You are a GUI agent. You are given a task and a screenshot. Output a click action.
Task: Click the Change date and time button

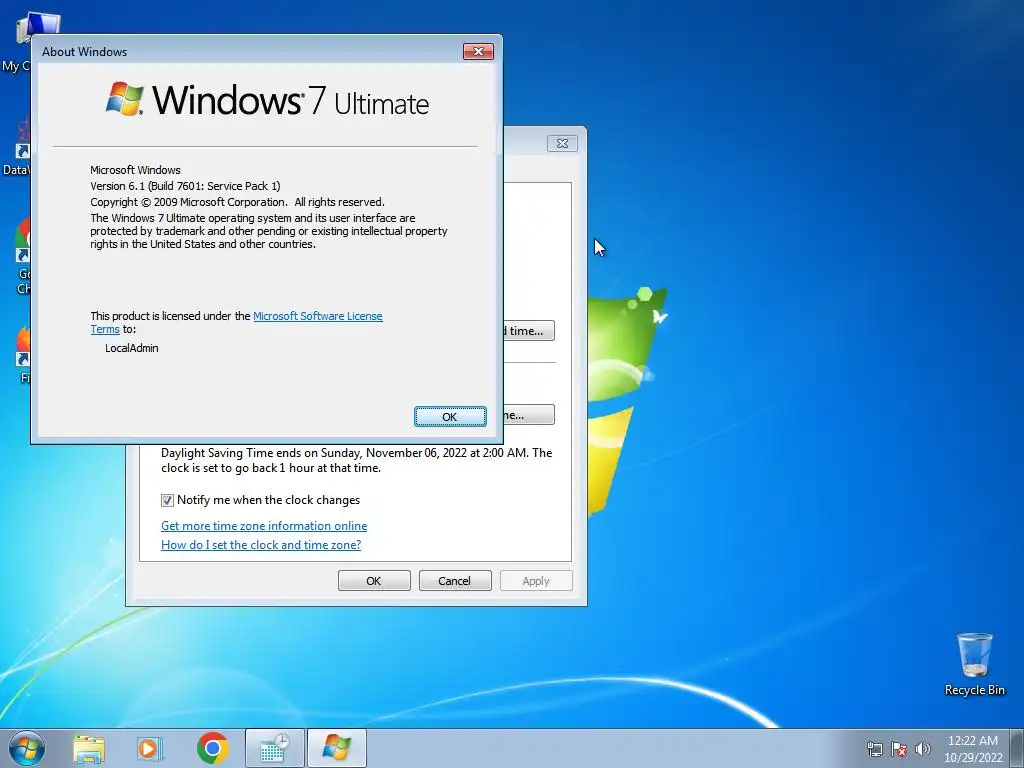(x=528, y=330)
